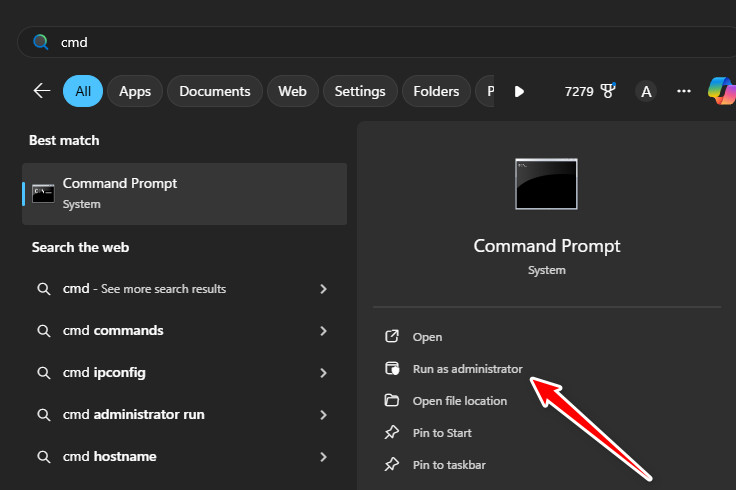This screenshot has width=736, height=490.
Task: Choose the Settings filter tab
Action: click(360, 91)
